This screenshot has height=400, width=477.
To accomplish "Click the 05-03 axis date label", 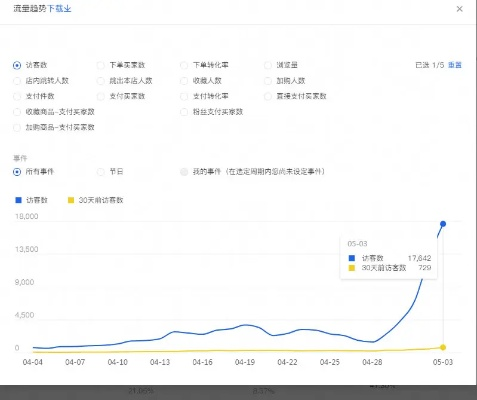I will pyautogui.click(x=443, y=362).
